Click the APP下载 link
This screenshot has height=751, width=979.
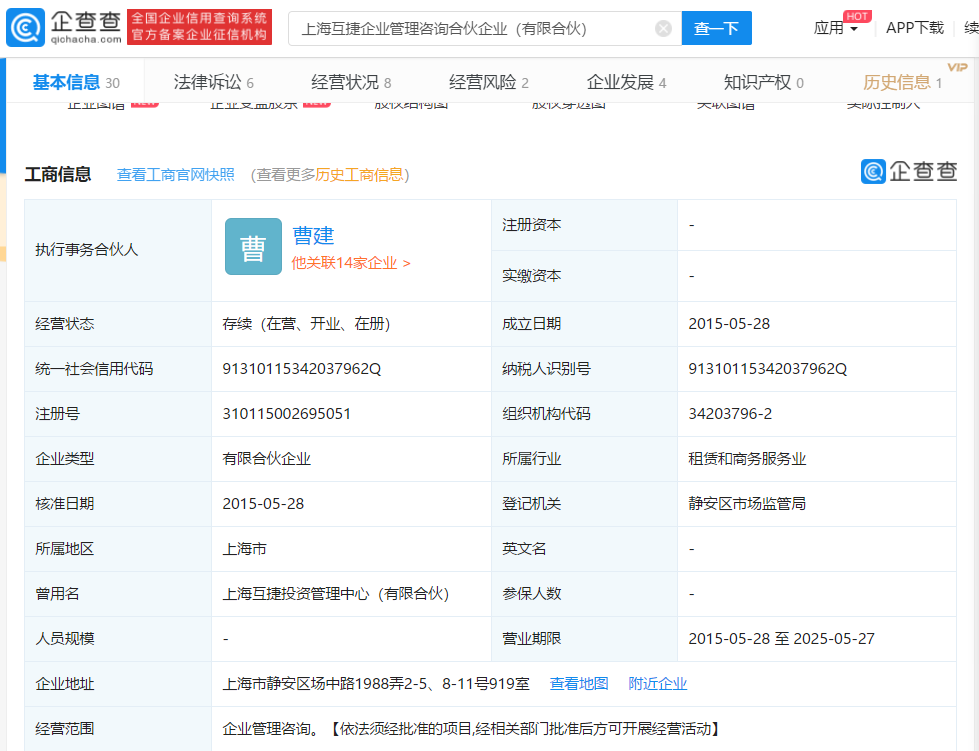tap(915, 28)
